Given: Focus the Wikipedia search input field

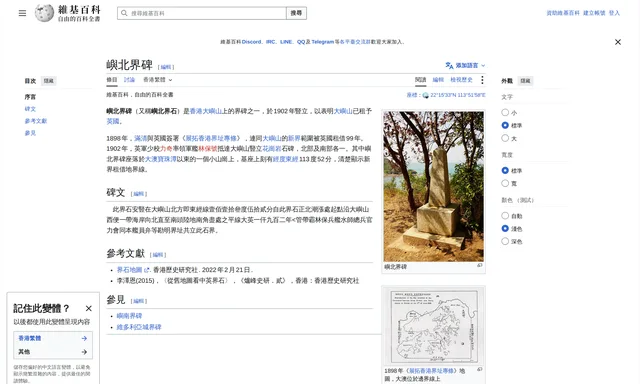Looking at the screenshot, I should 202,13.
